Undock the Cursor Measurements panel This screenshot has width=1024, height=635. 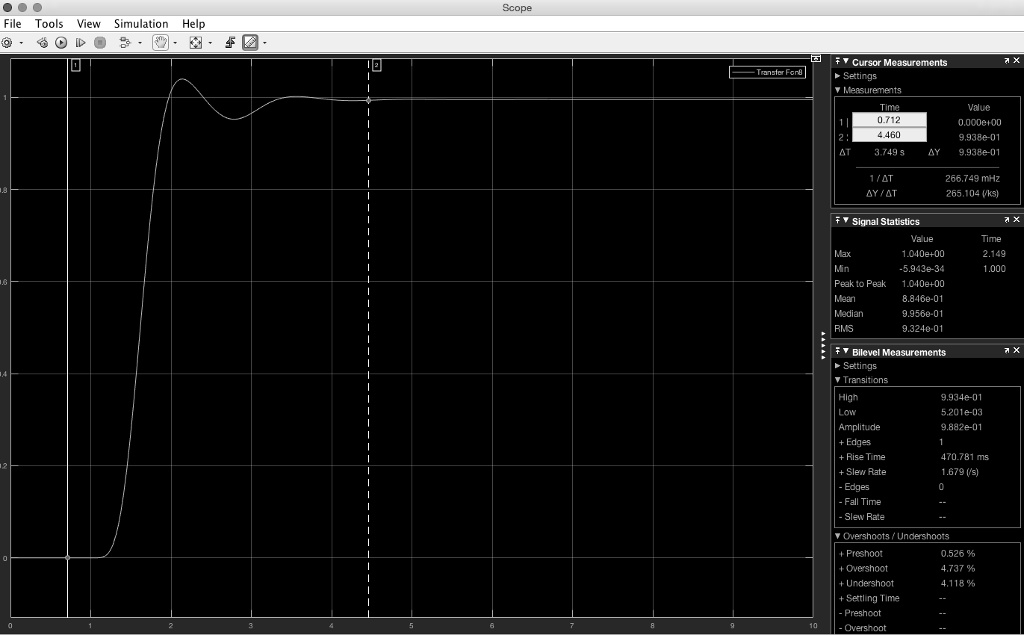click(x=1008, y=62)
